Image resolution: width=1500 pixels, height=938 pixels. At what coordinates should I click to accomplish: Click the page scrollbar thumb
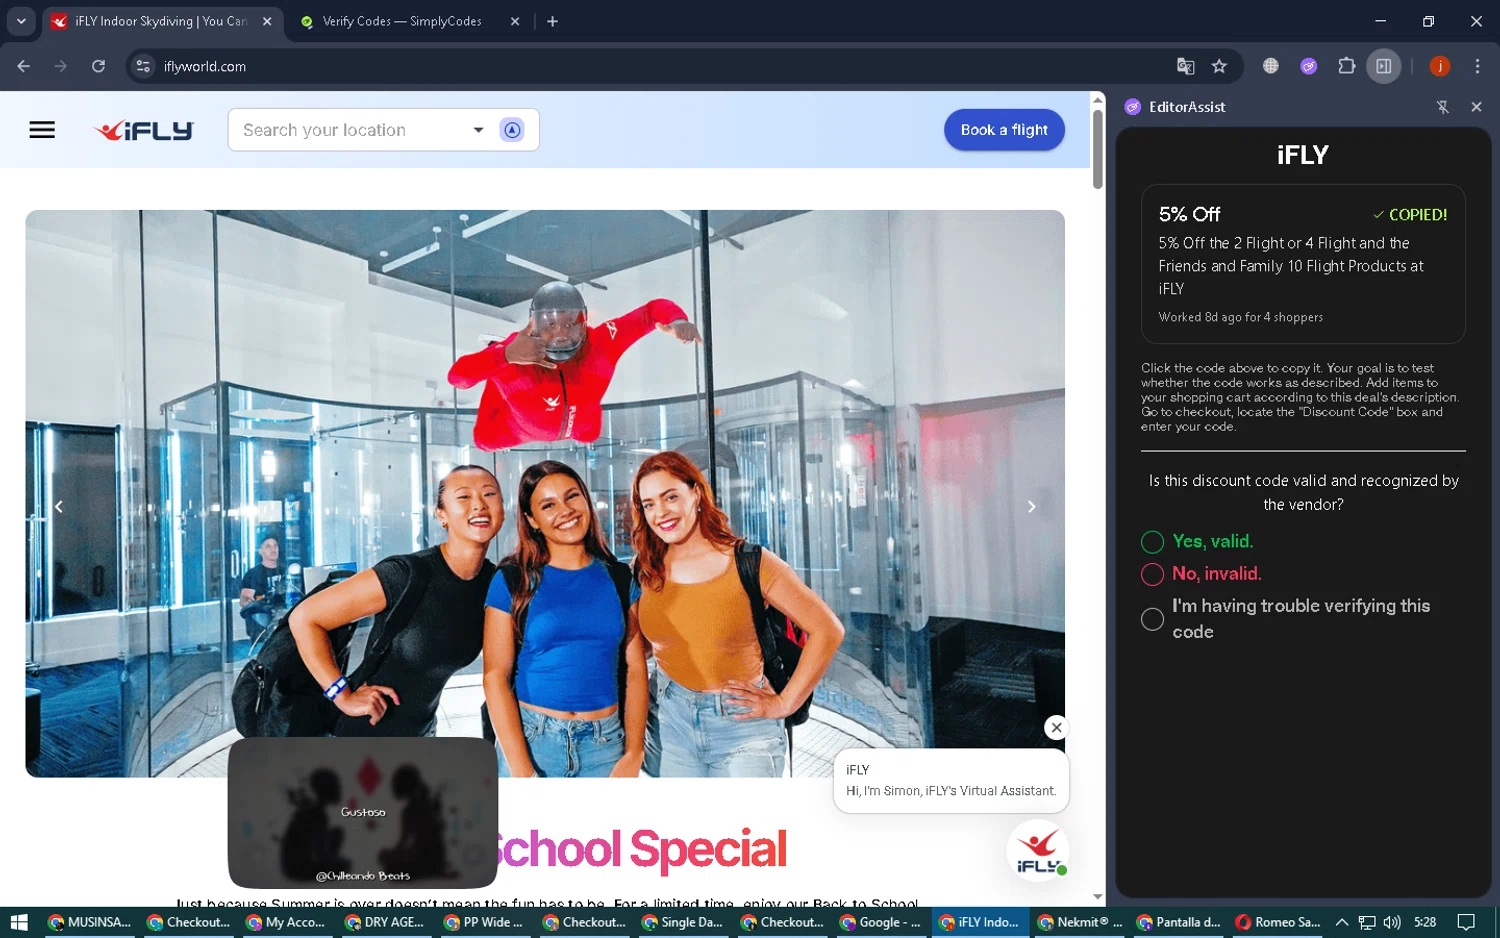[1098, 148]
